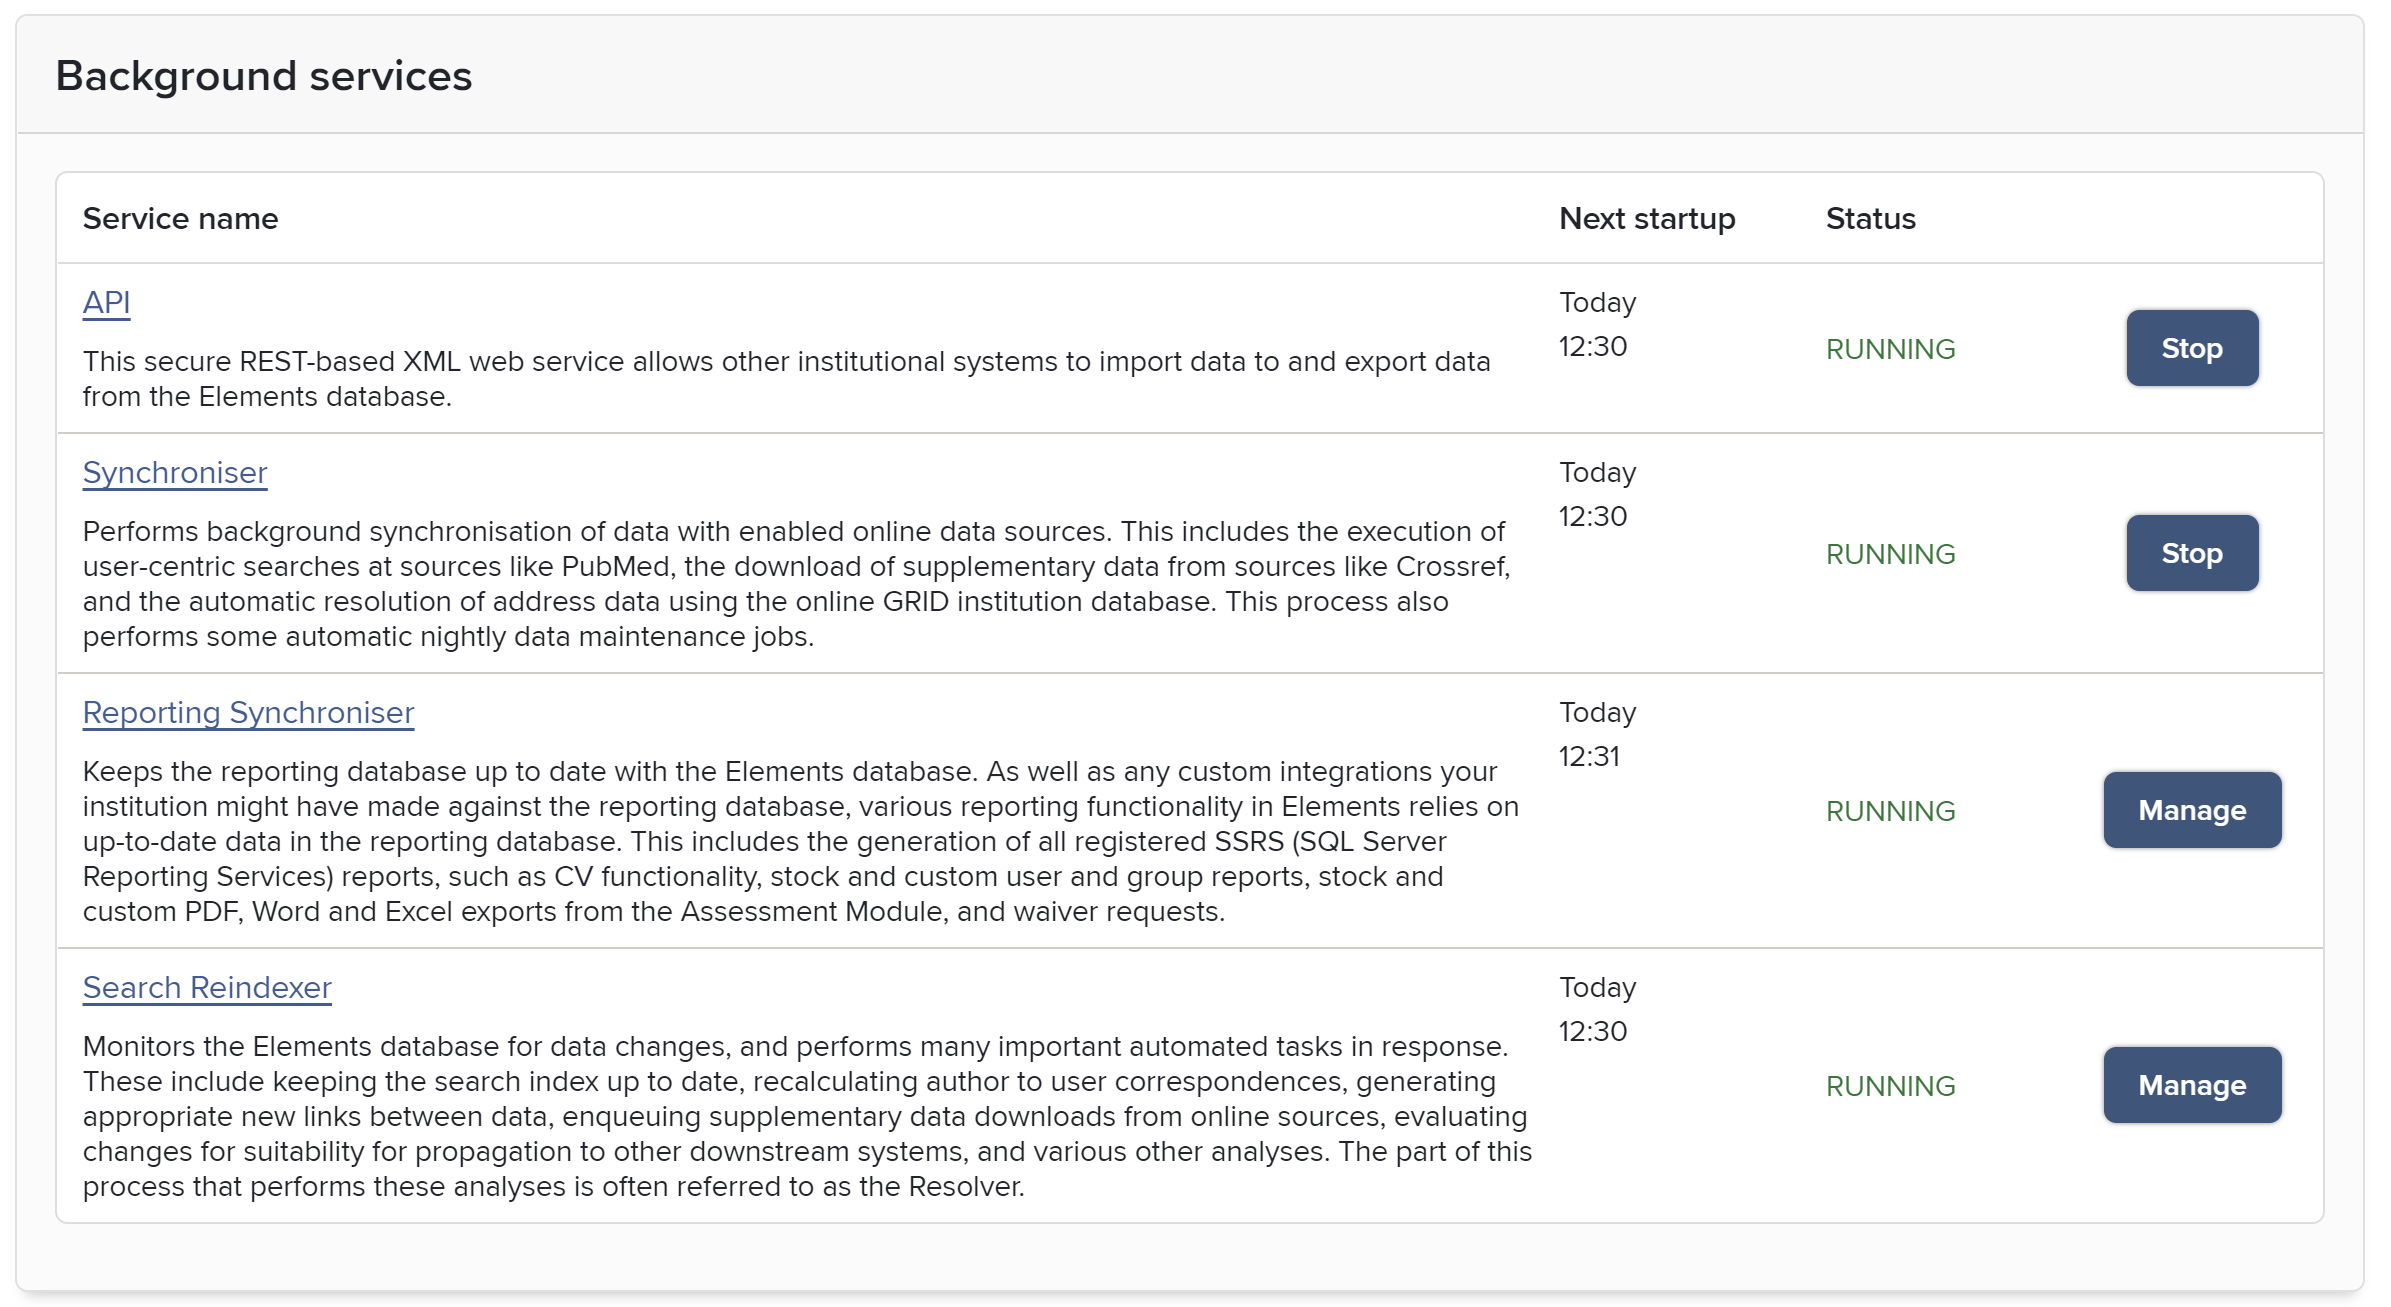Stop the API service

[2191, 348]
